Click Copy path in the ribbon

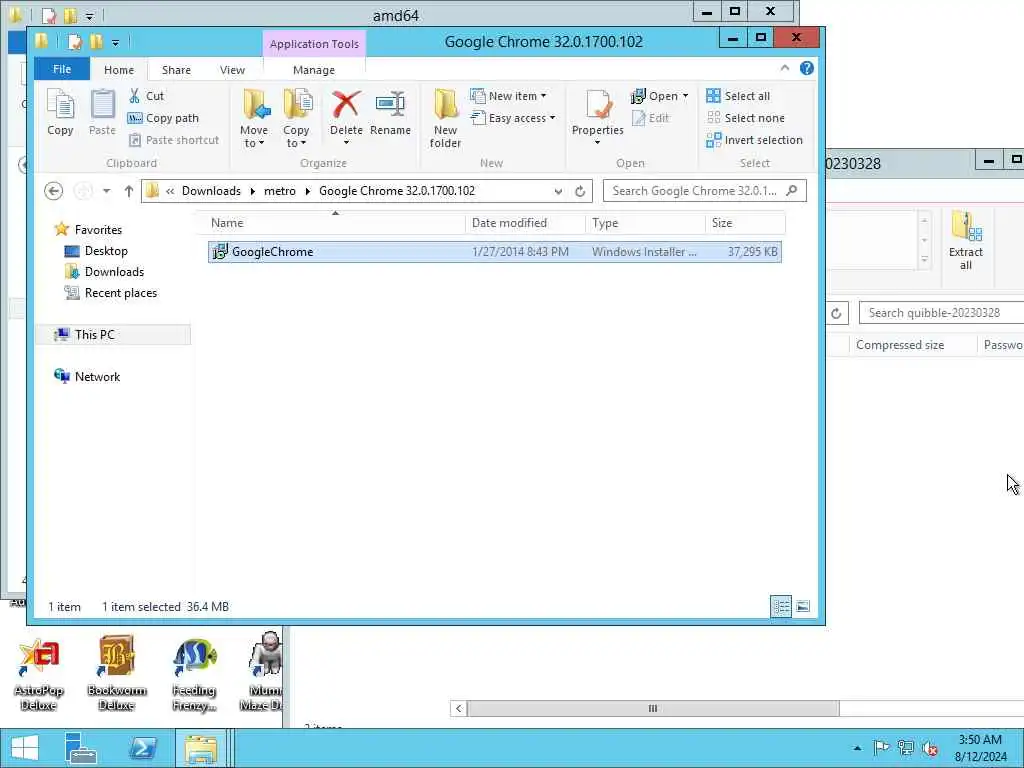[163, 118]
